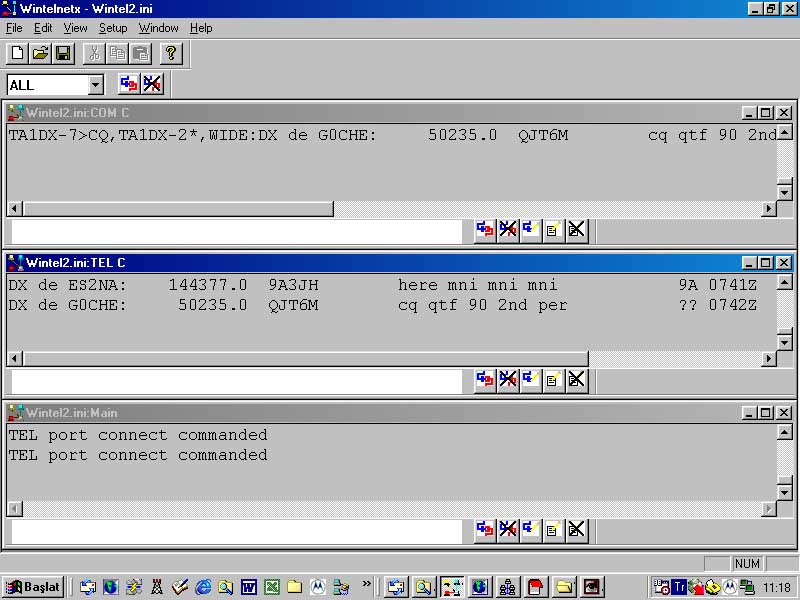This screenshot has height=600, width=800.
Task: Crossed-out note icon in Main window
Action: (x=577, y=531)
